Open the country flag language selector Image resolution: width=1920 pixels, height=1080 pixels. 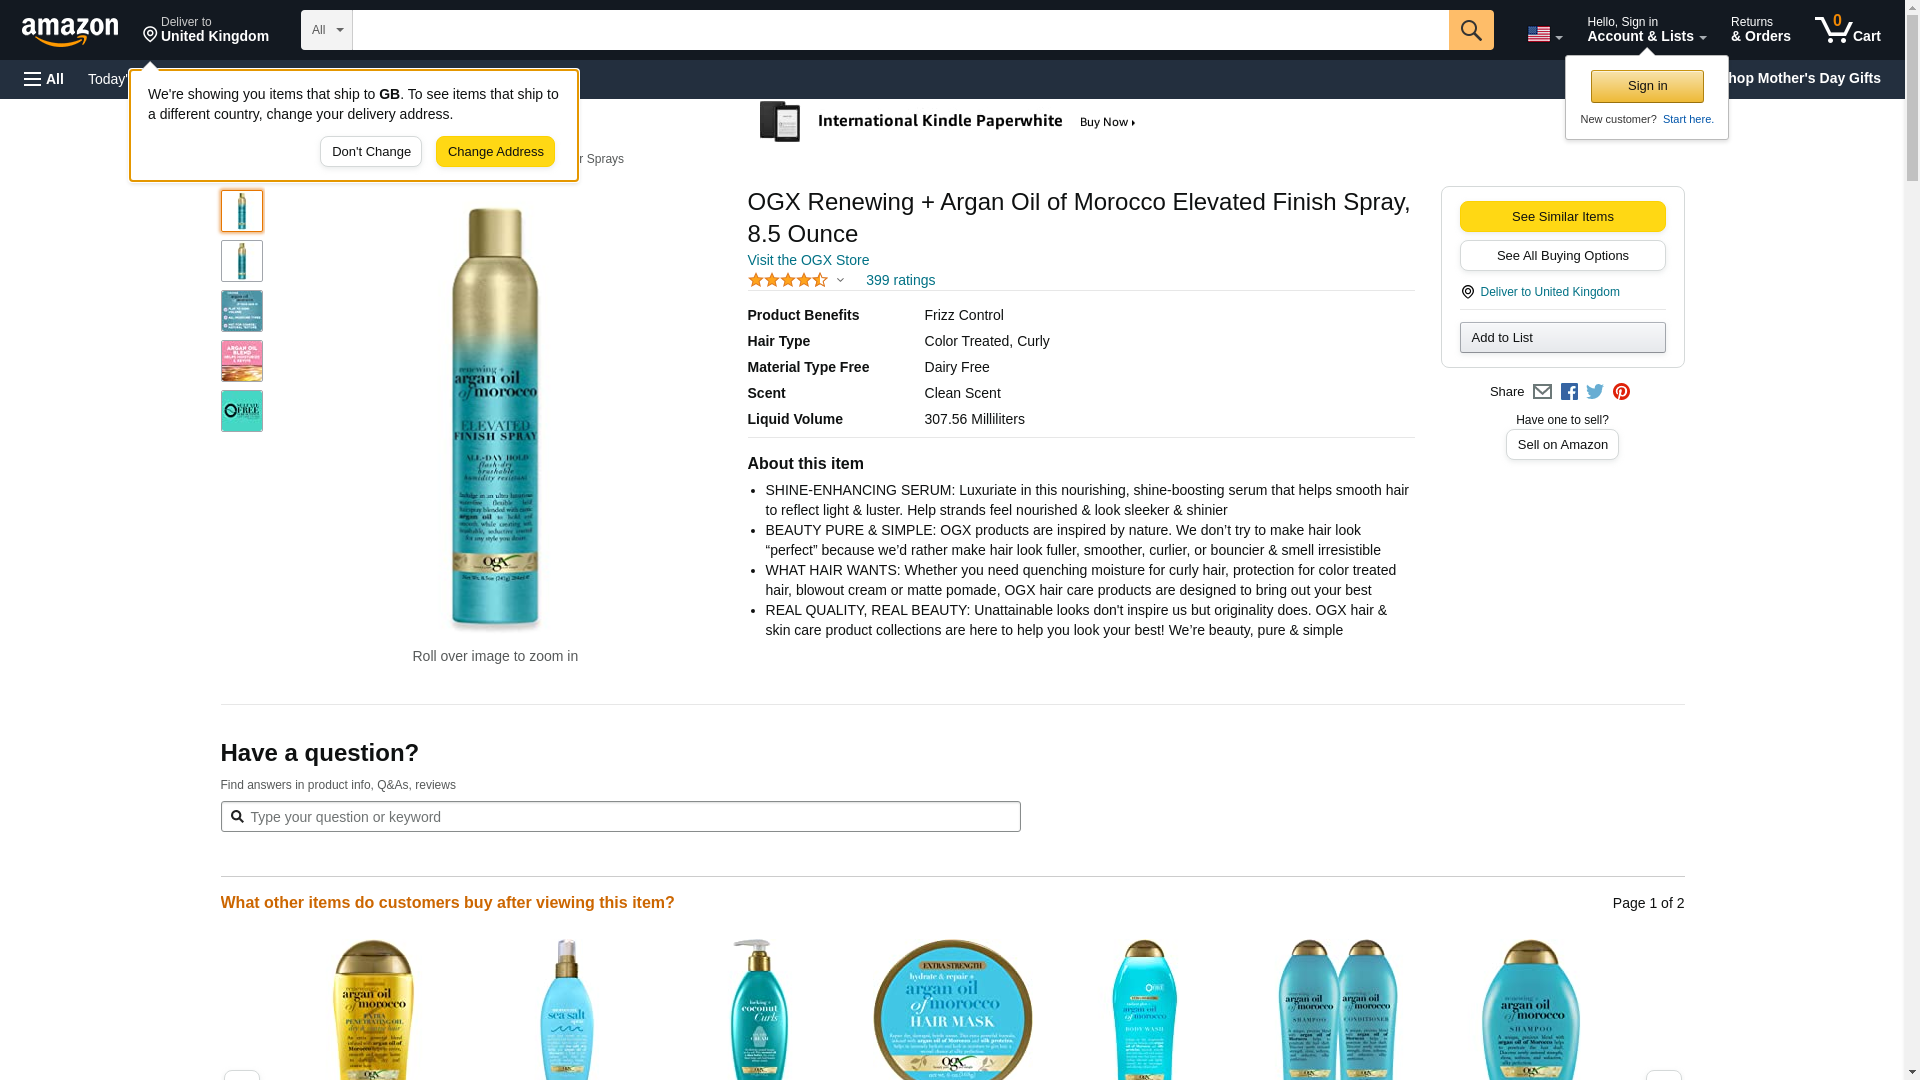click(1544, 34)
